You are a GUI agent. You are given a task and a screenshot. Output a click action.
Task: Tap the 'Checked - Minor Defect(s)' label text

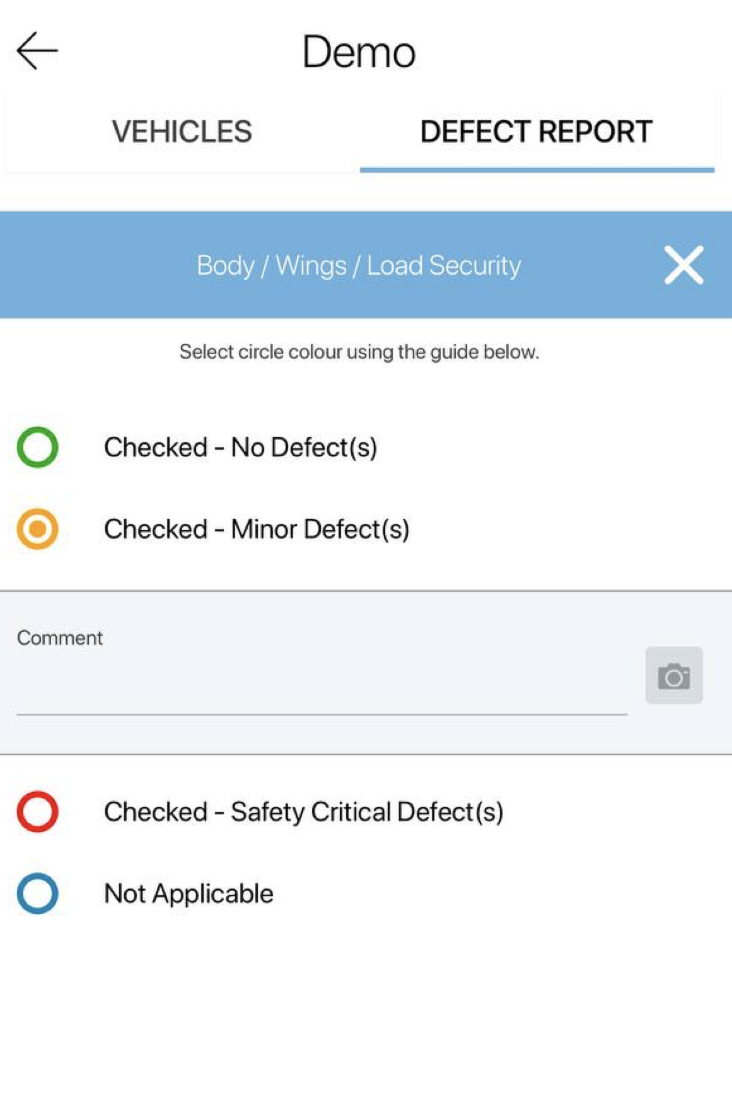256,529
